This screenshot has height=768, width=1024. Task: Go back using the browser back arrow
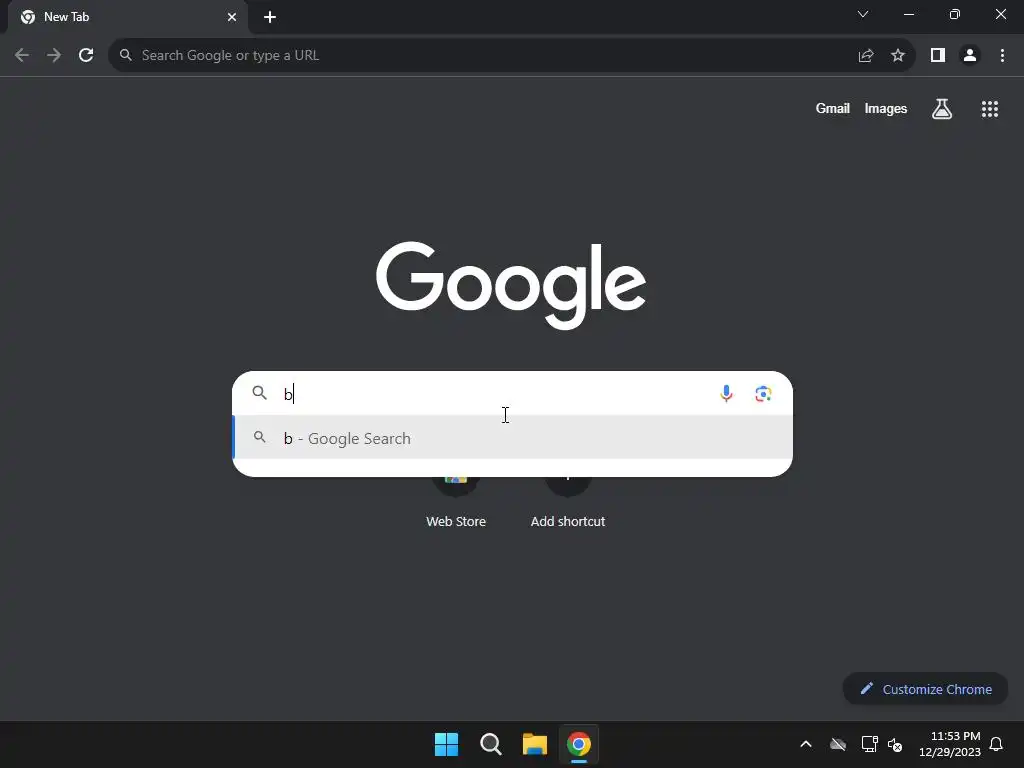tap(22, 56)
